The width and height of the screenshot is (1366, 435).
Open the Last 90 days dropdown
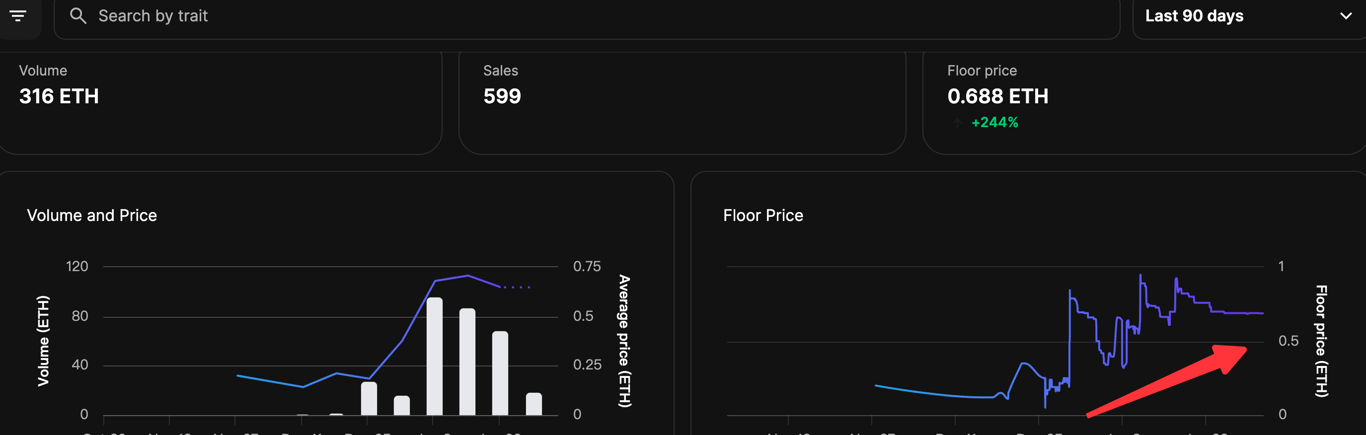coord(1249,17)
